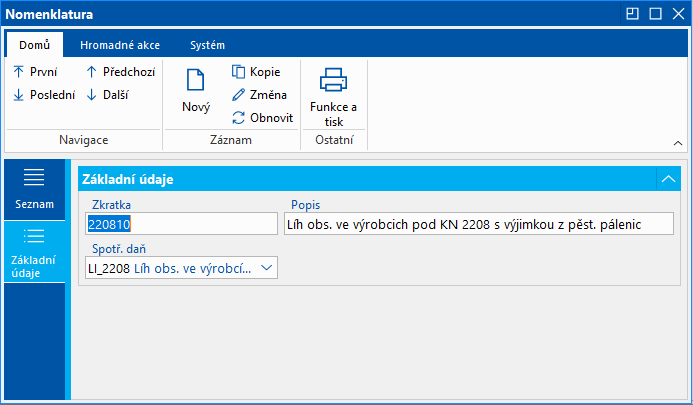Select the Domů ribbon tab

click(34, 45)
